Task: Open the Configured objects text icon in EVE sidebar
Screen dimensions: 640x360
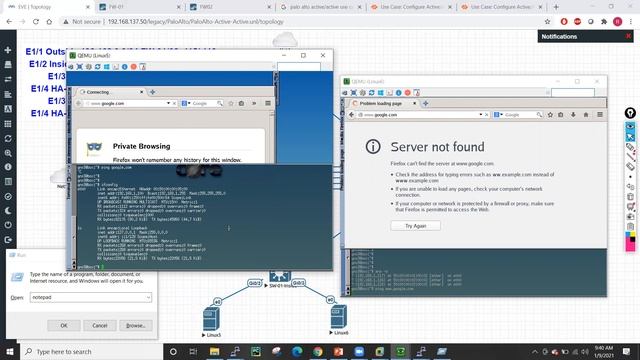Action: click(x=8, y=109)
